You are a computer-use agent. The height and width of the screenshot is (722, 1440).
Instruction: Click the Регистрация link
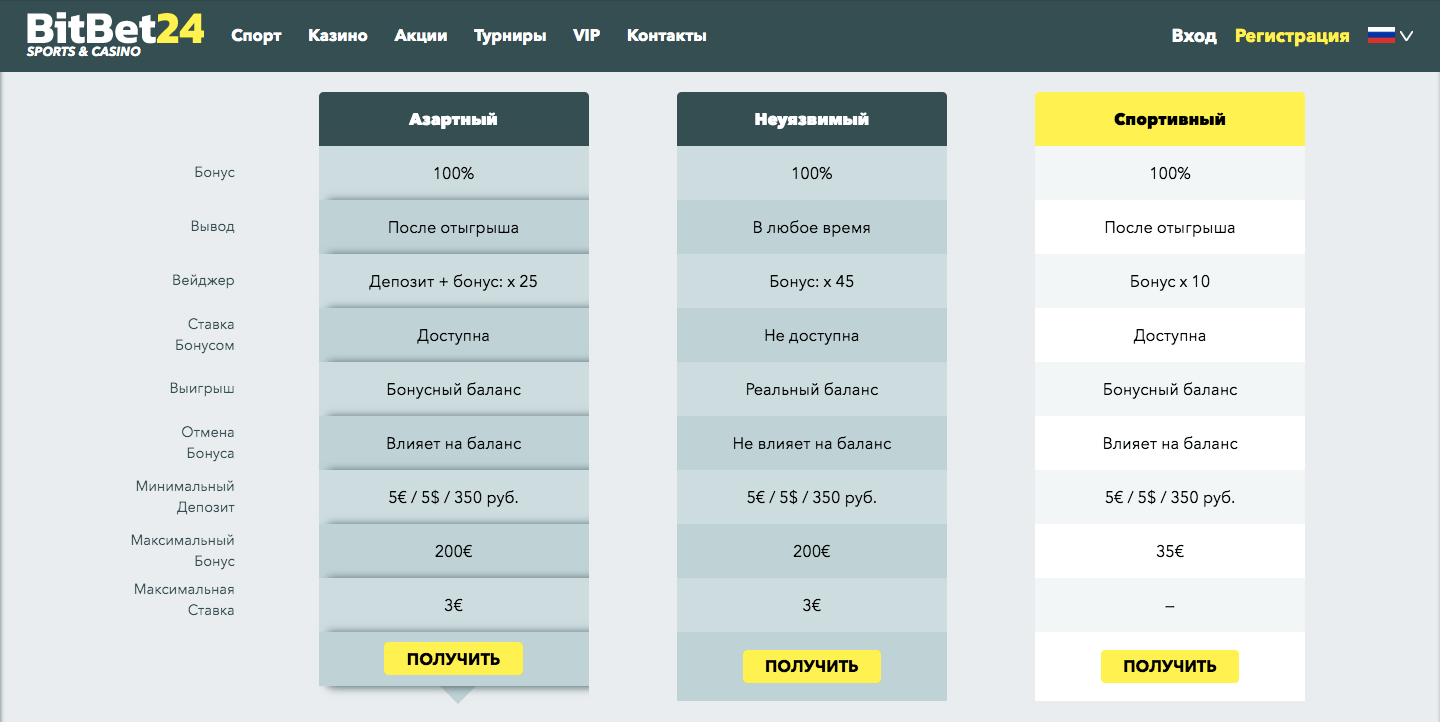(x=1292, y=36)
